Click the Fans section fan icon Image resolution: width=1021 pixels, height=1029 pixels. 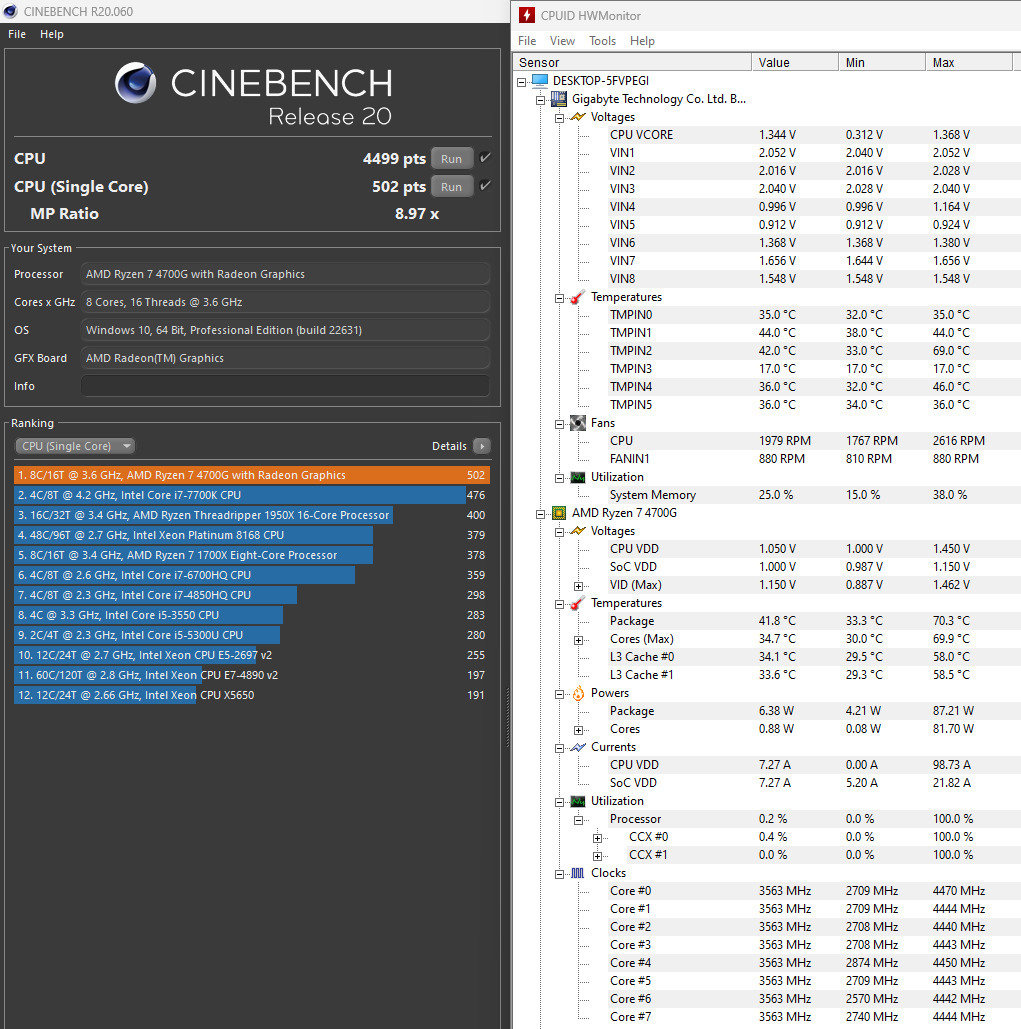578,423
